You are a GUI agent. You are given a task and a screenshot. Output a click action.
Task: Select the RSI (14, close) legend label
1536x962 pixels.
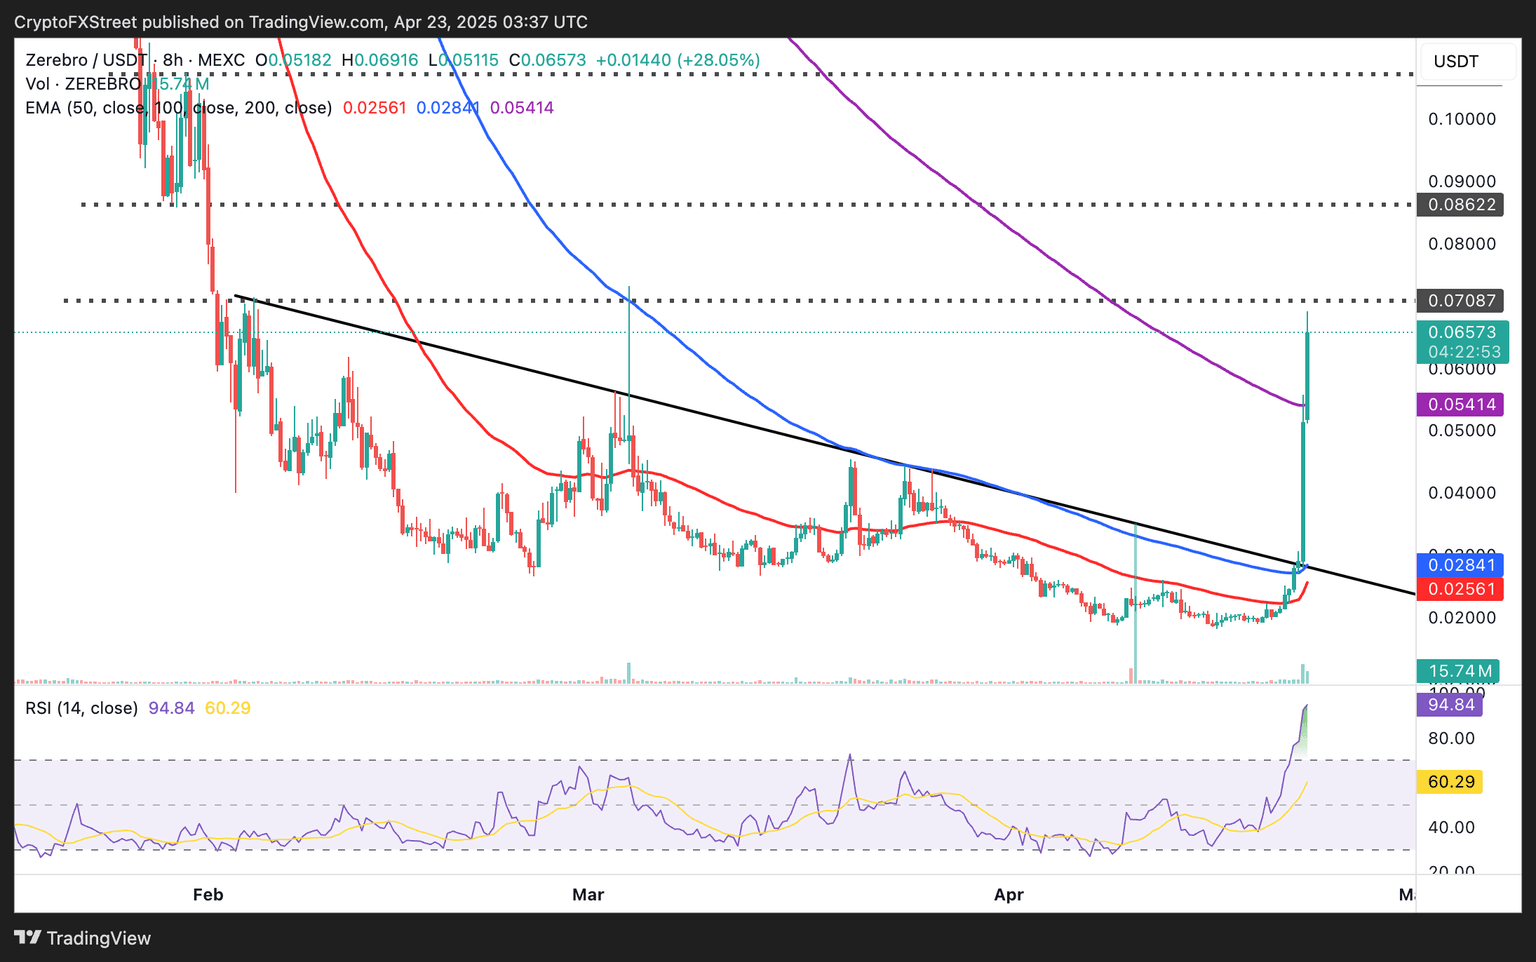tap(81, 708)
